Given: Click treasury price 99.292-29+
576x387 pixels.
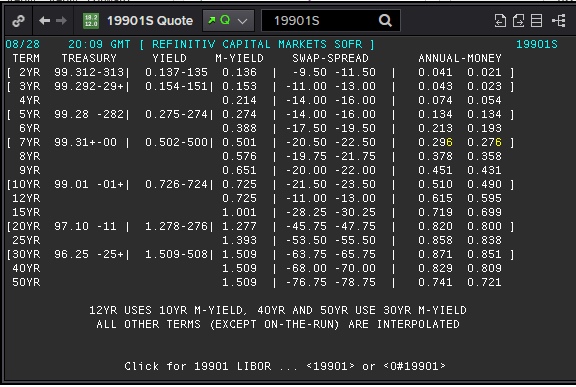Looking at the screenshot, I should click(89, 86).
